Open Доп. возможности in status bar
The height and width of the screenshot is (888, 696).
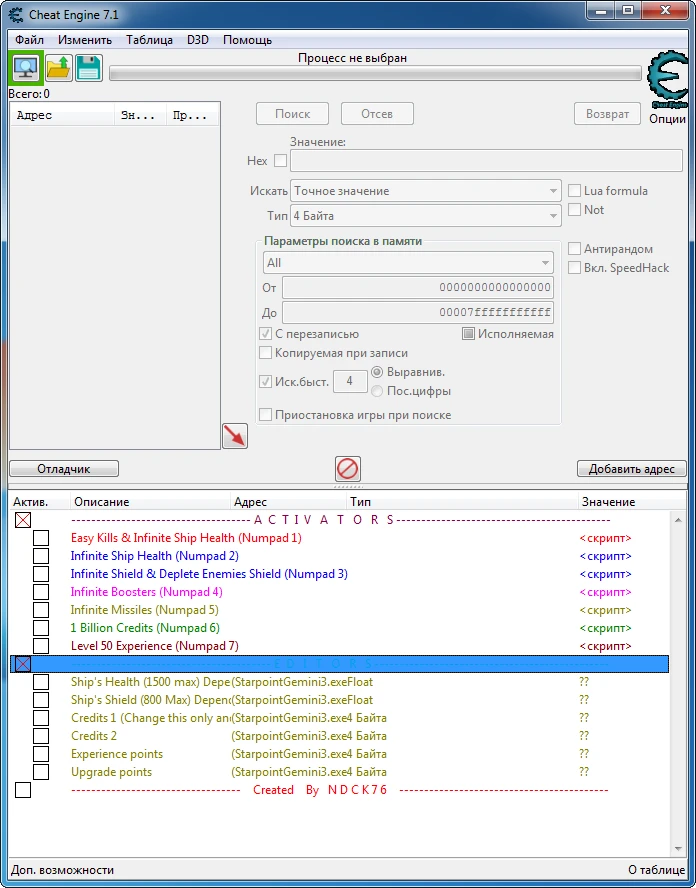point(62,870)
